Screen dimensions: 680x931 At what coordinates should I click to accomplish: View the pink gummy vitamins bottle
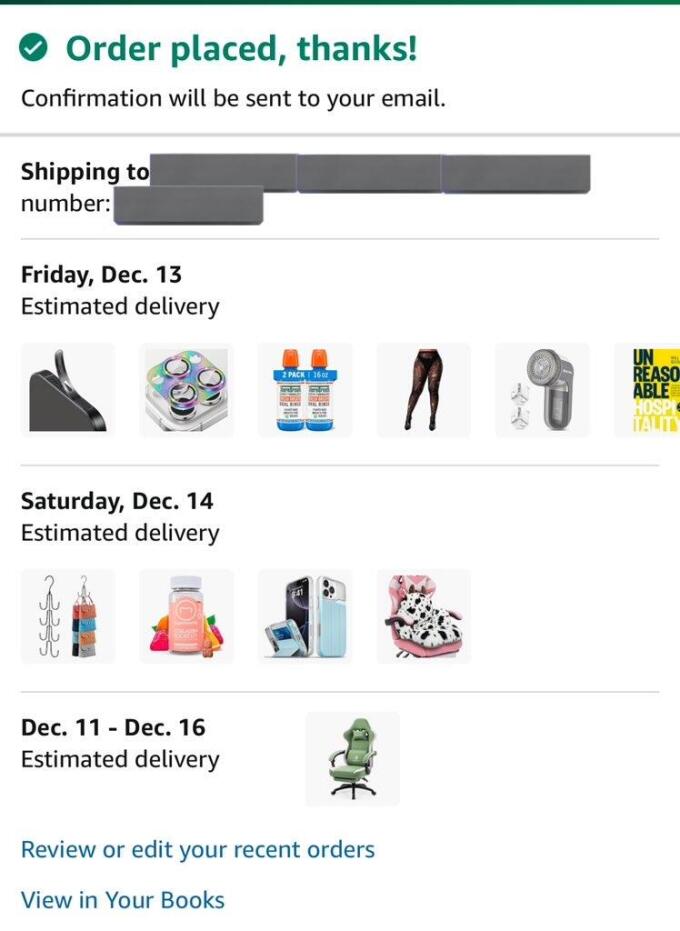click(186, 616)
